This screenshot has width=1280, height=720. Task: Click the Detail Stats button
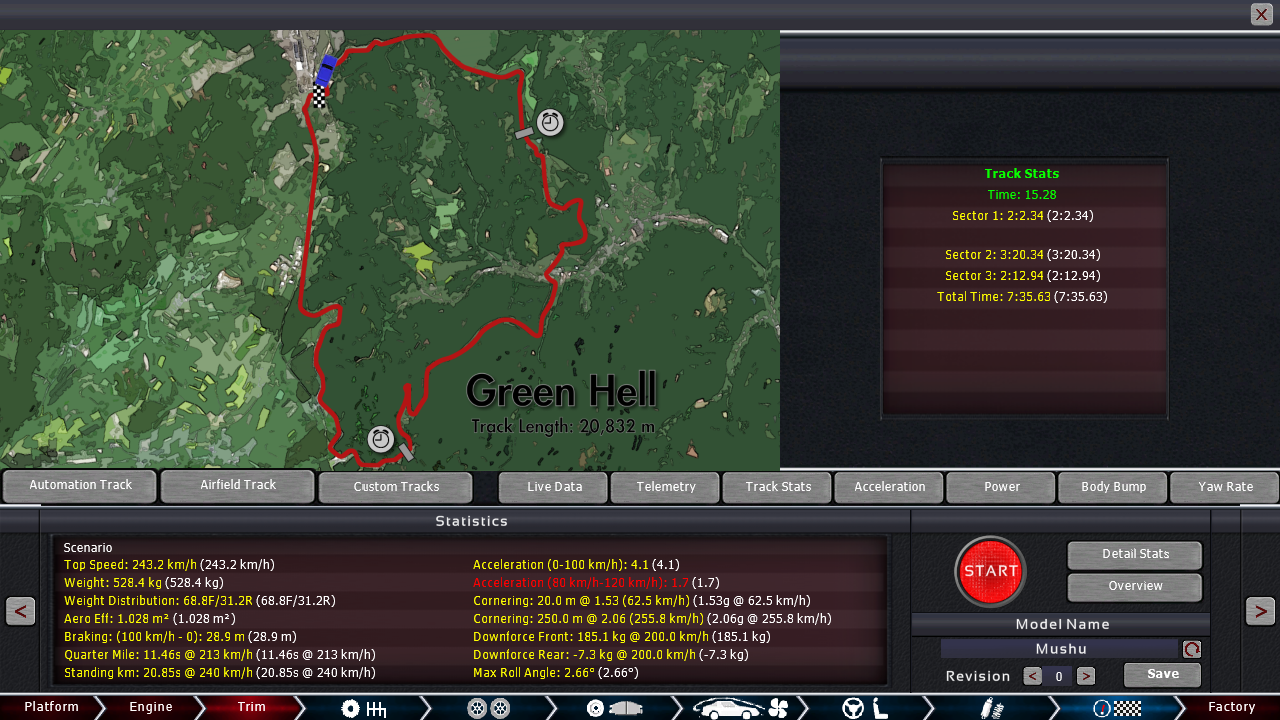tap(1134, 554)
